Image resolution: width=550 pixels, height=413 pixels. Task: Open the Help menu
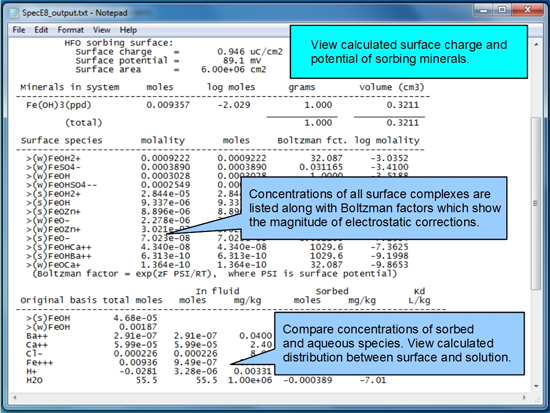click(x=128, y=30)
